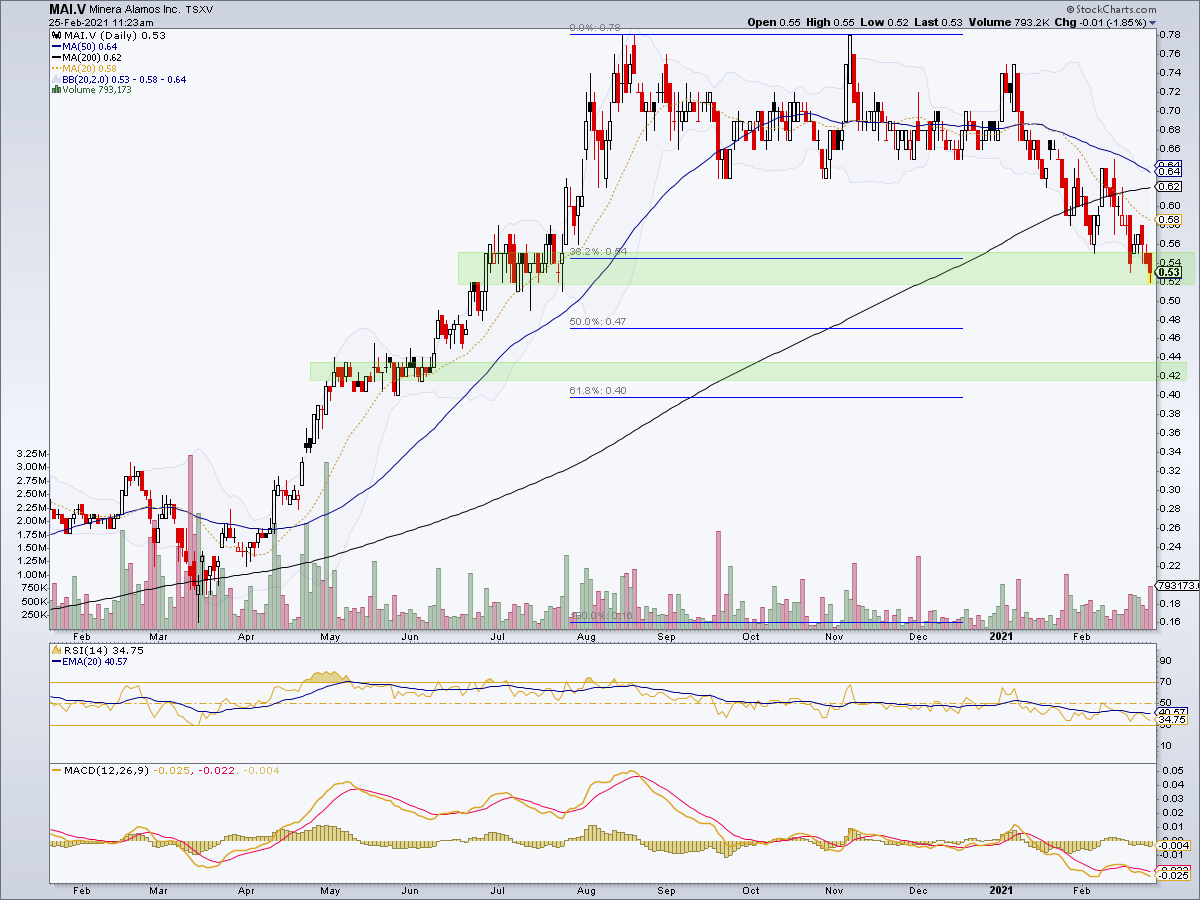Viewport: 1200px width, 900px height.
Task: Click the 90 level on RSI axis
Action: (x=1165, y=660)
